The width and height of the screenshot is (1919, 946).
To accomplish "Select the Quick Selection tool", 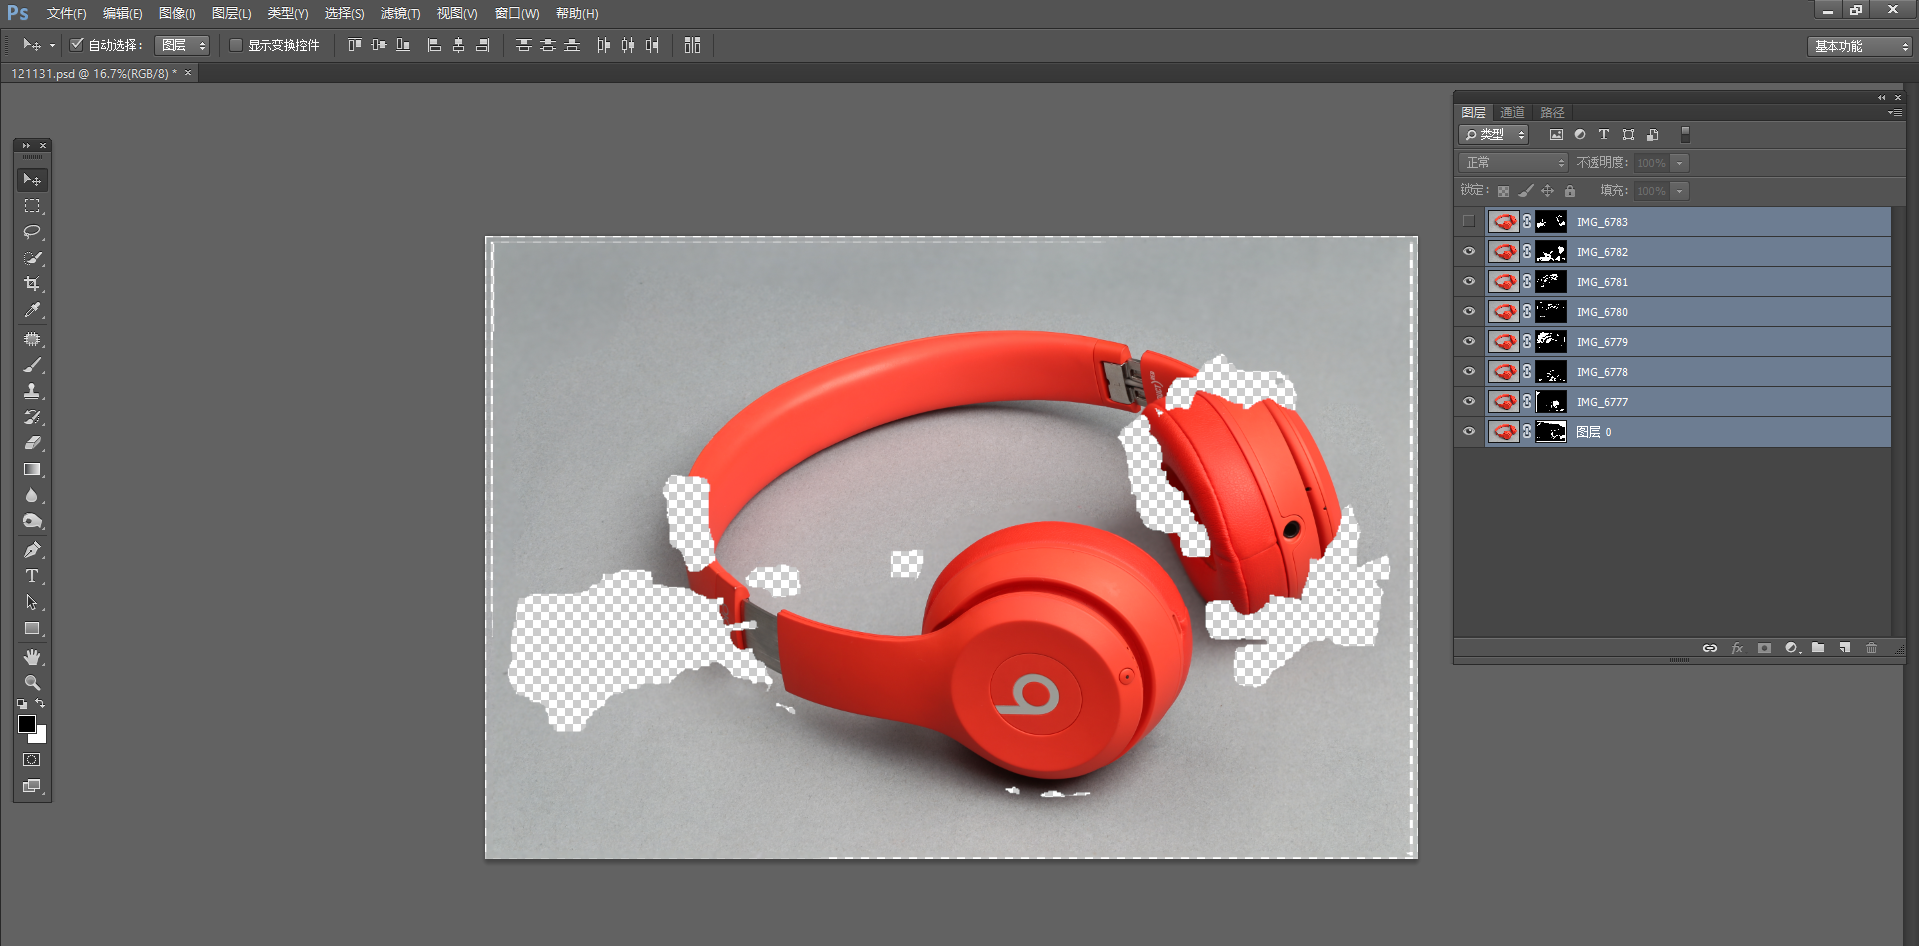I will pyautogui.click(x=32, y=258).
